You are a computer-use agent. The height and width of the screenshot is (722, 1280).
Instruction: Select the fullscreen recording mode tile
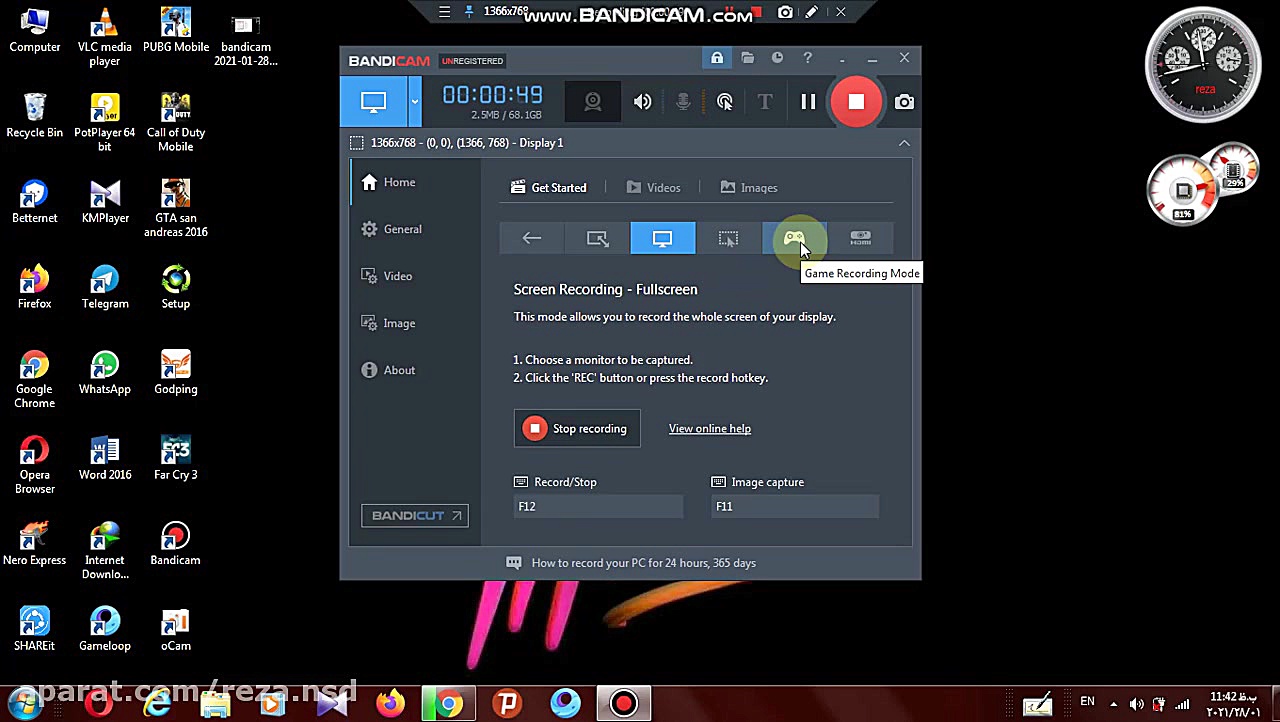click(x=663, y=239)
